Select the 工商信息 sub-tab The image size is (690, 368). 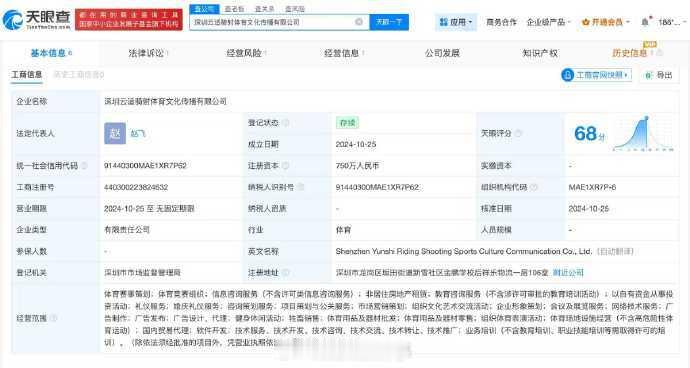(x=26, y=75)
